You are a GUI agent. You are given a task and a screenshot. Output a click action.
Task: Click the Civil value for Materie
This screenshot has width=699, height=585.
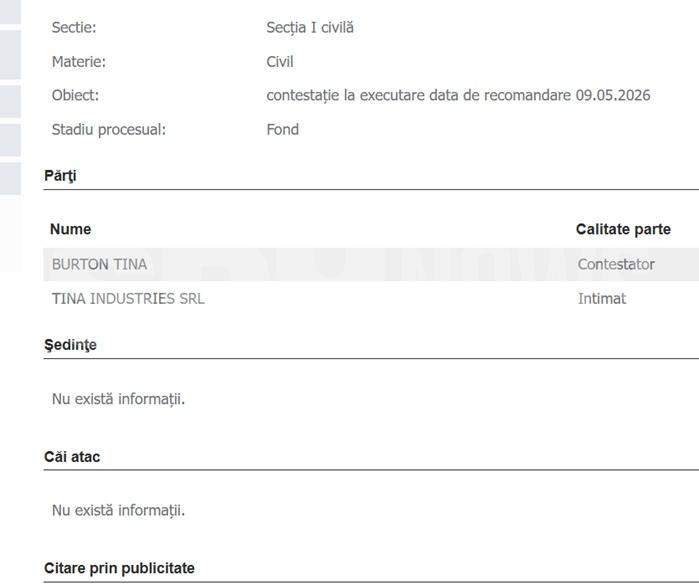pos(280,62)
